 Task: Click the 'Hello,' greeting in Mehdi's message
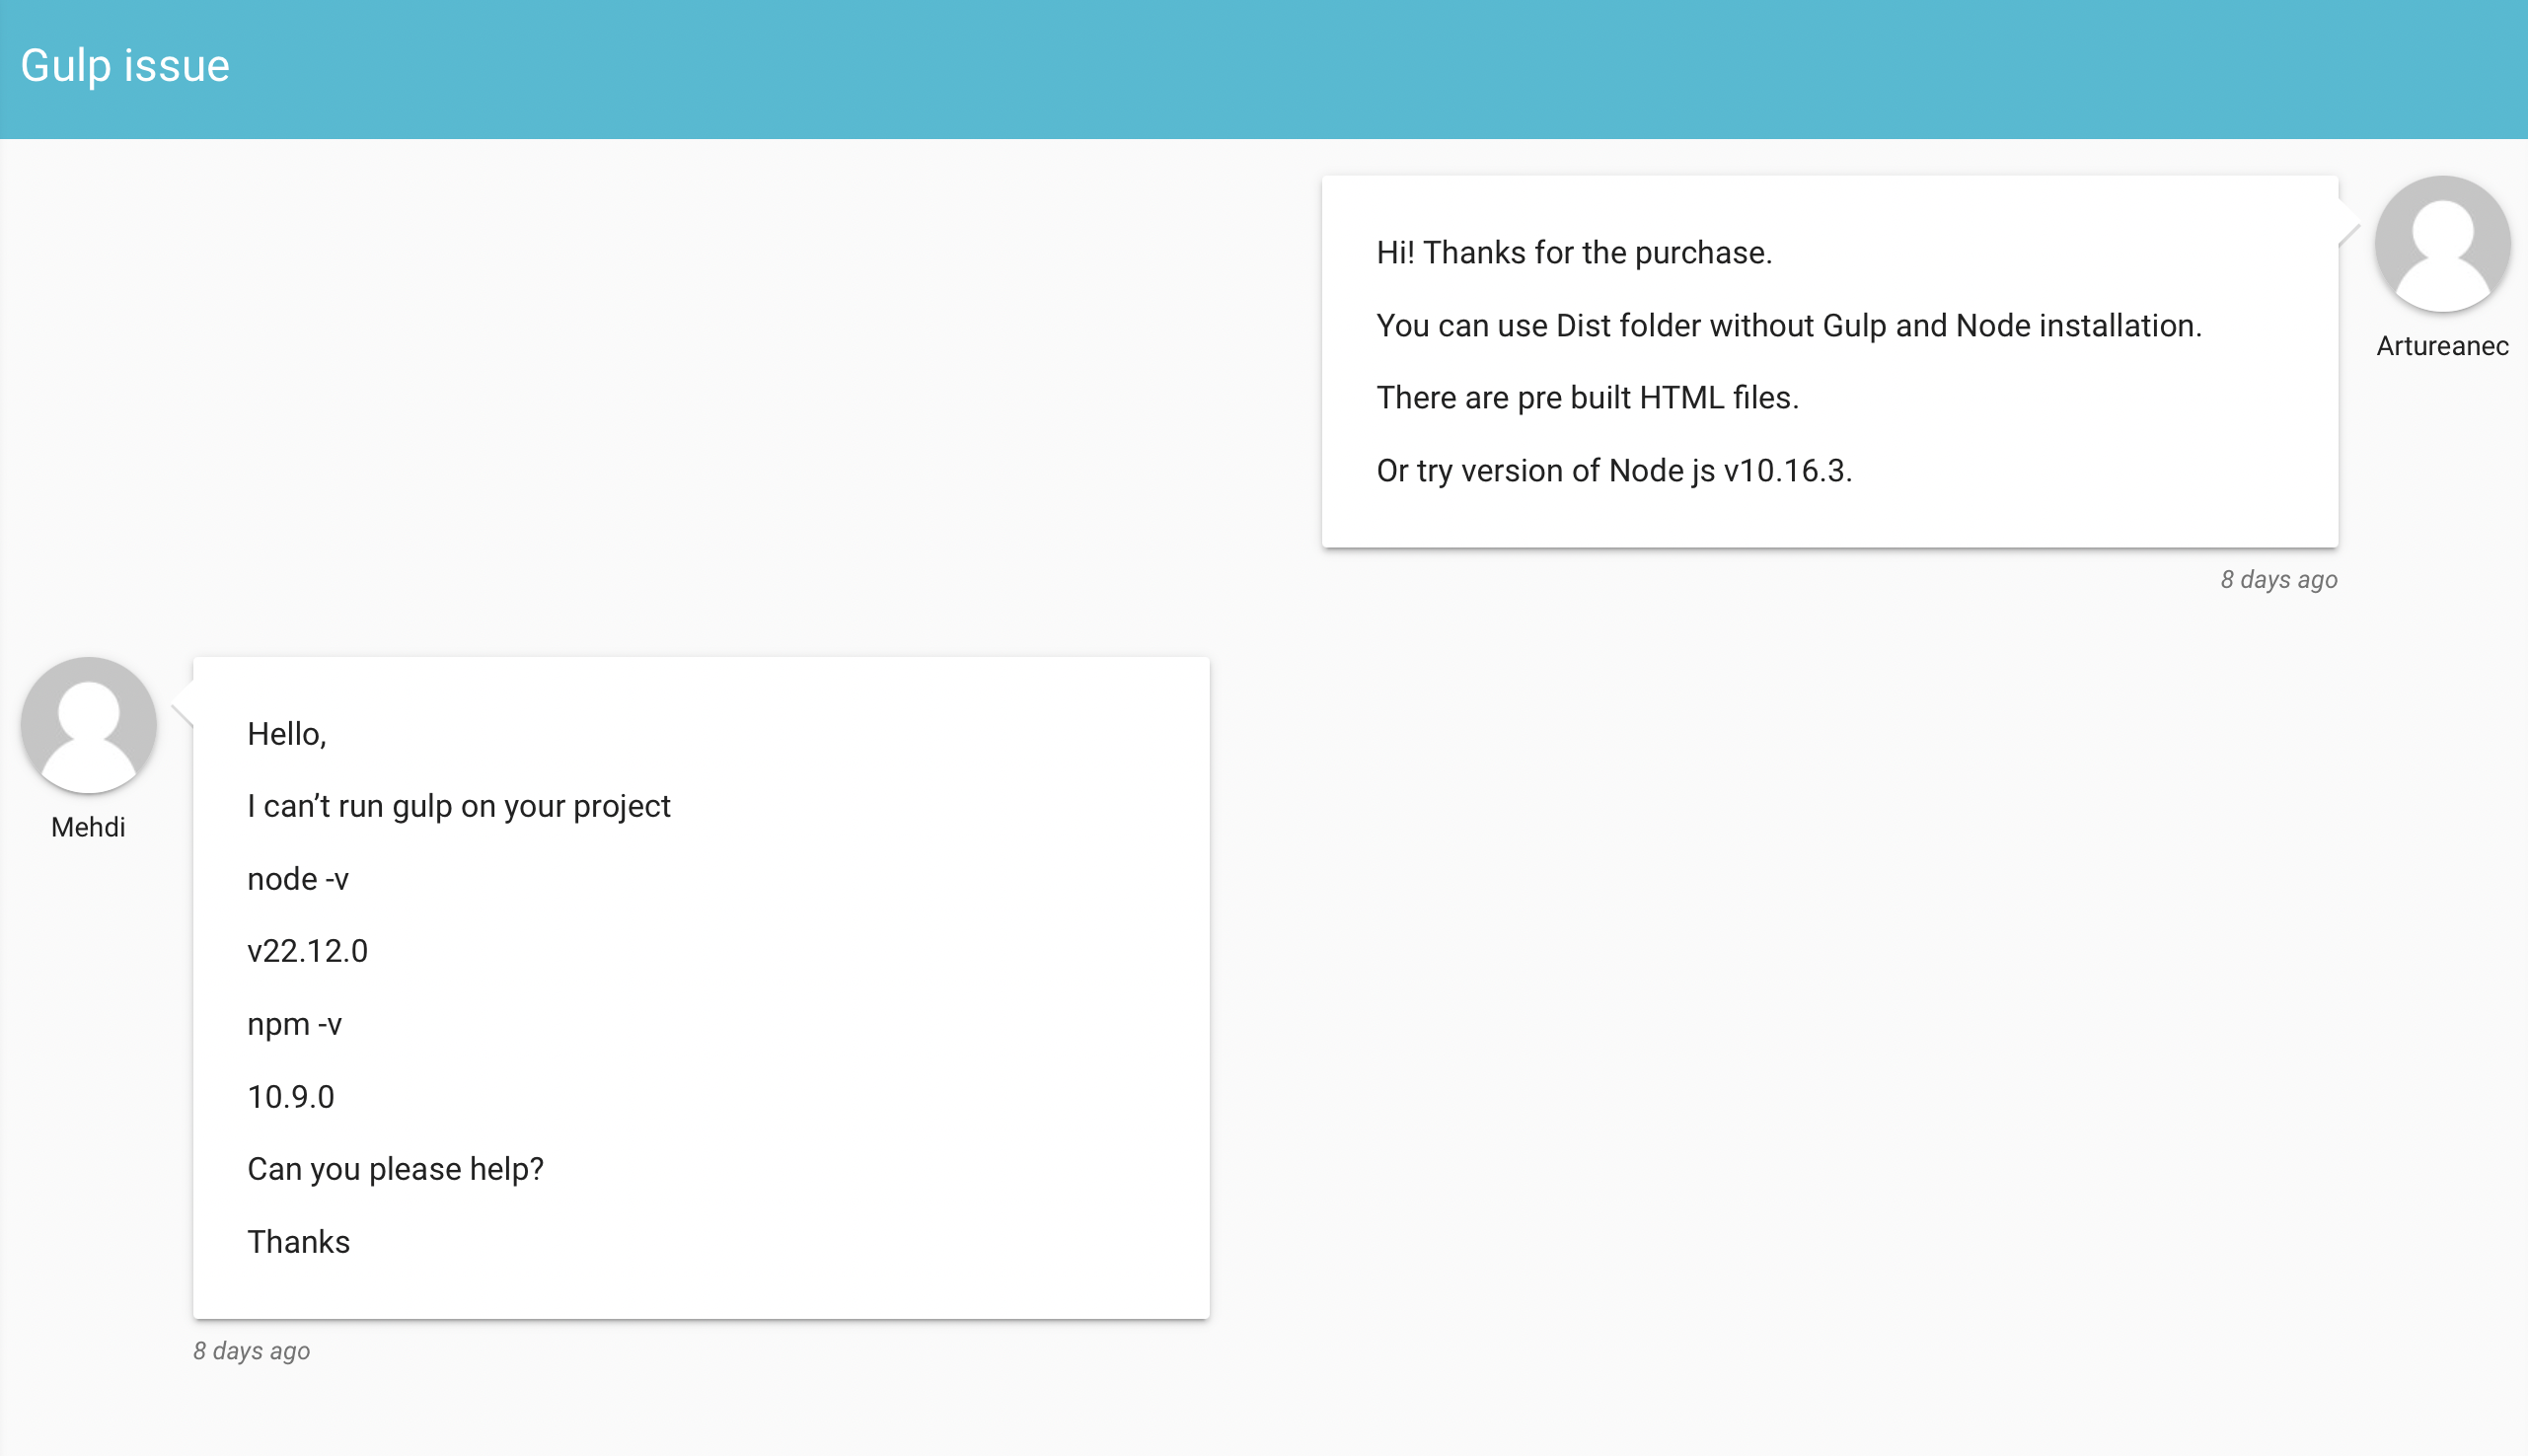(x=287, y=734)
